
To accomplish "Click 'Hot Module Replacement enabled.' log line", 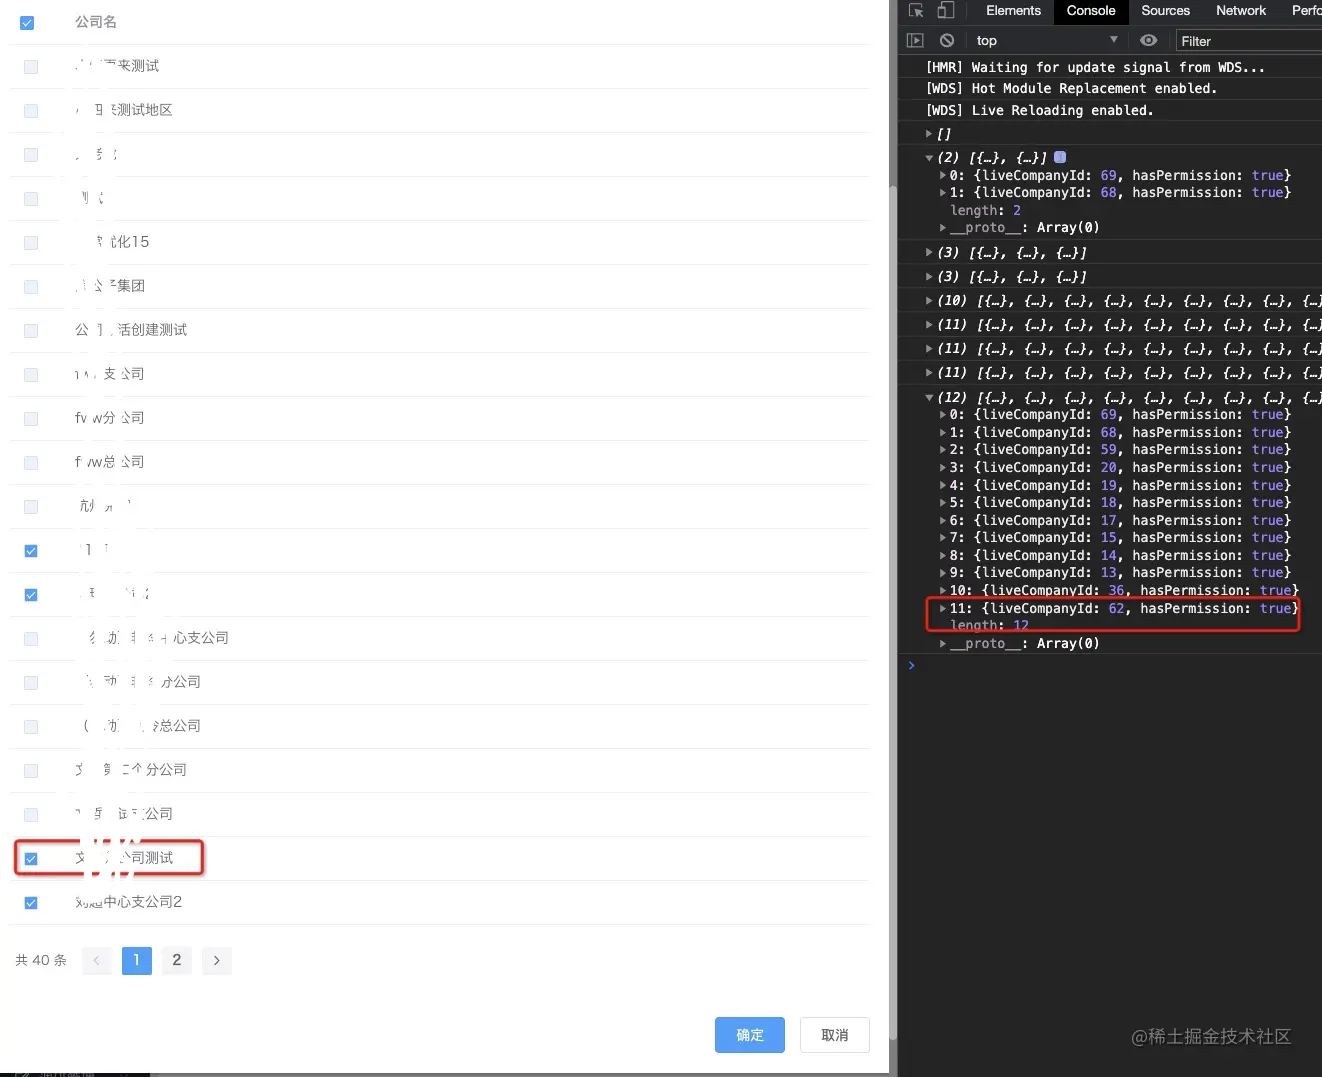I will point(1071,88).
